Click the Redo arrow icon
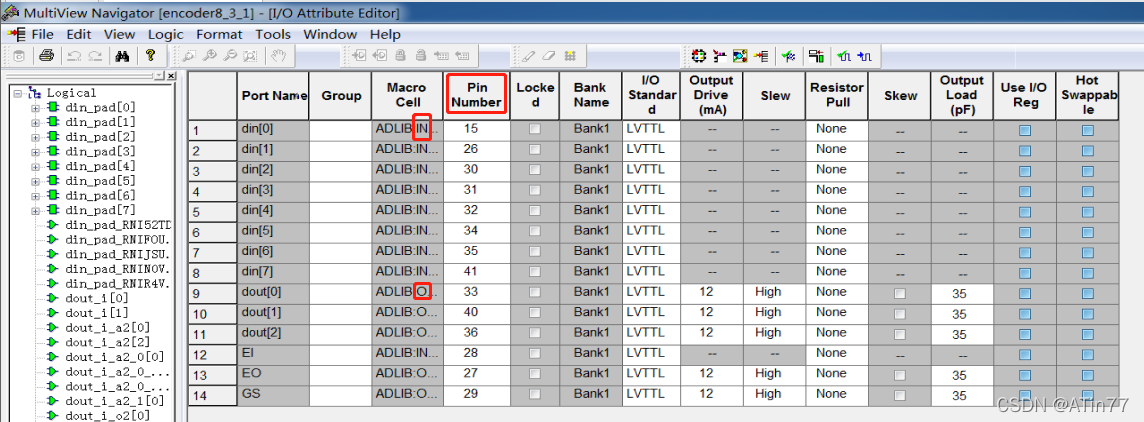This screenshot has width=1144, height=422. tap(95, 55)
